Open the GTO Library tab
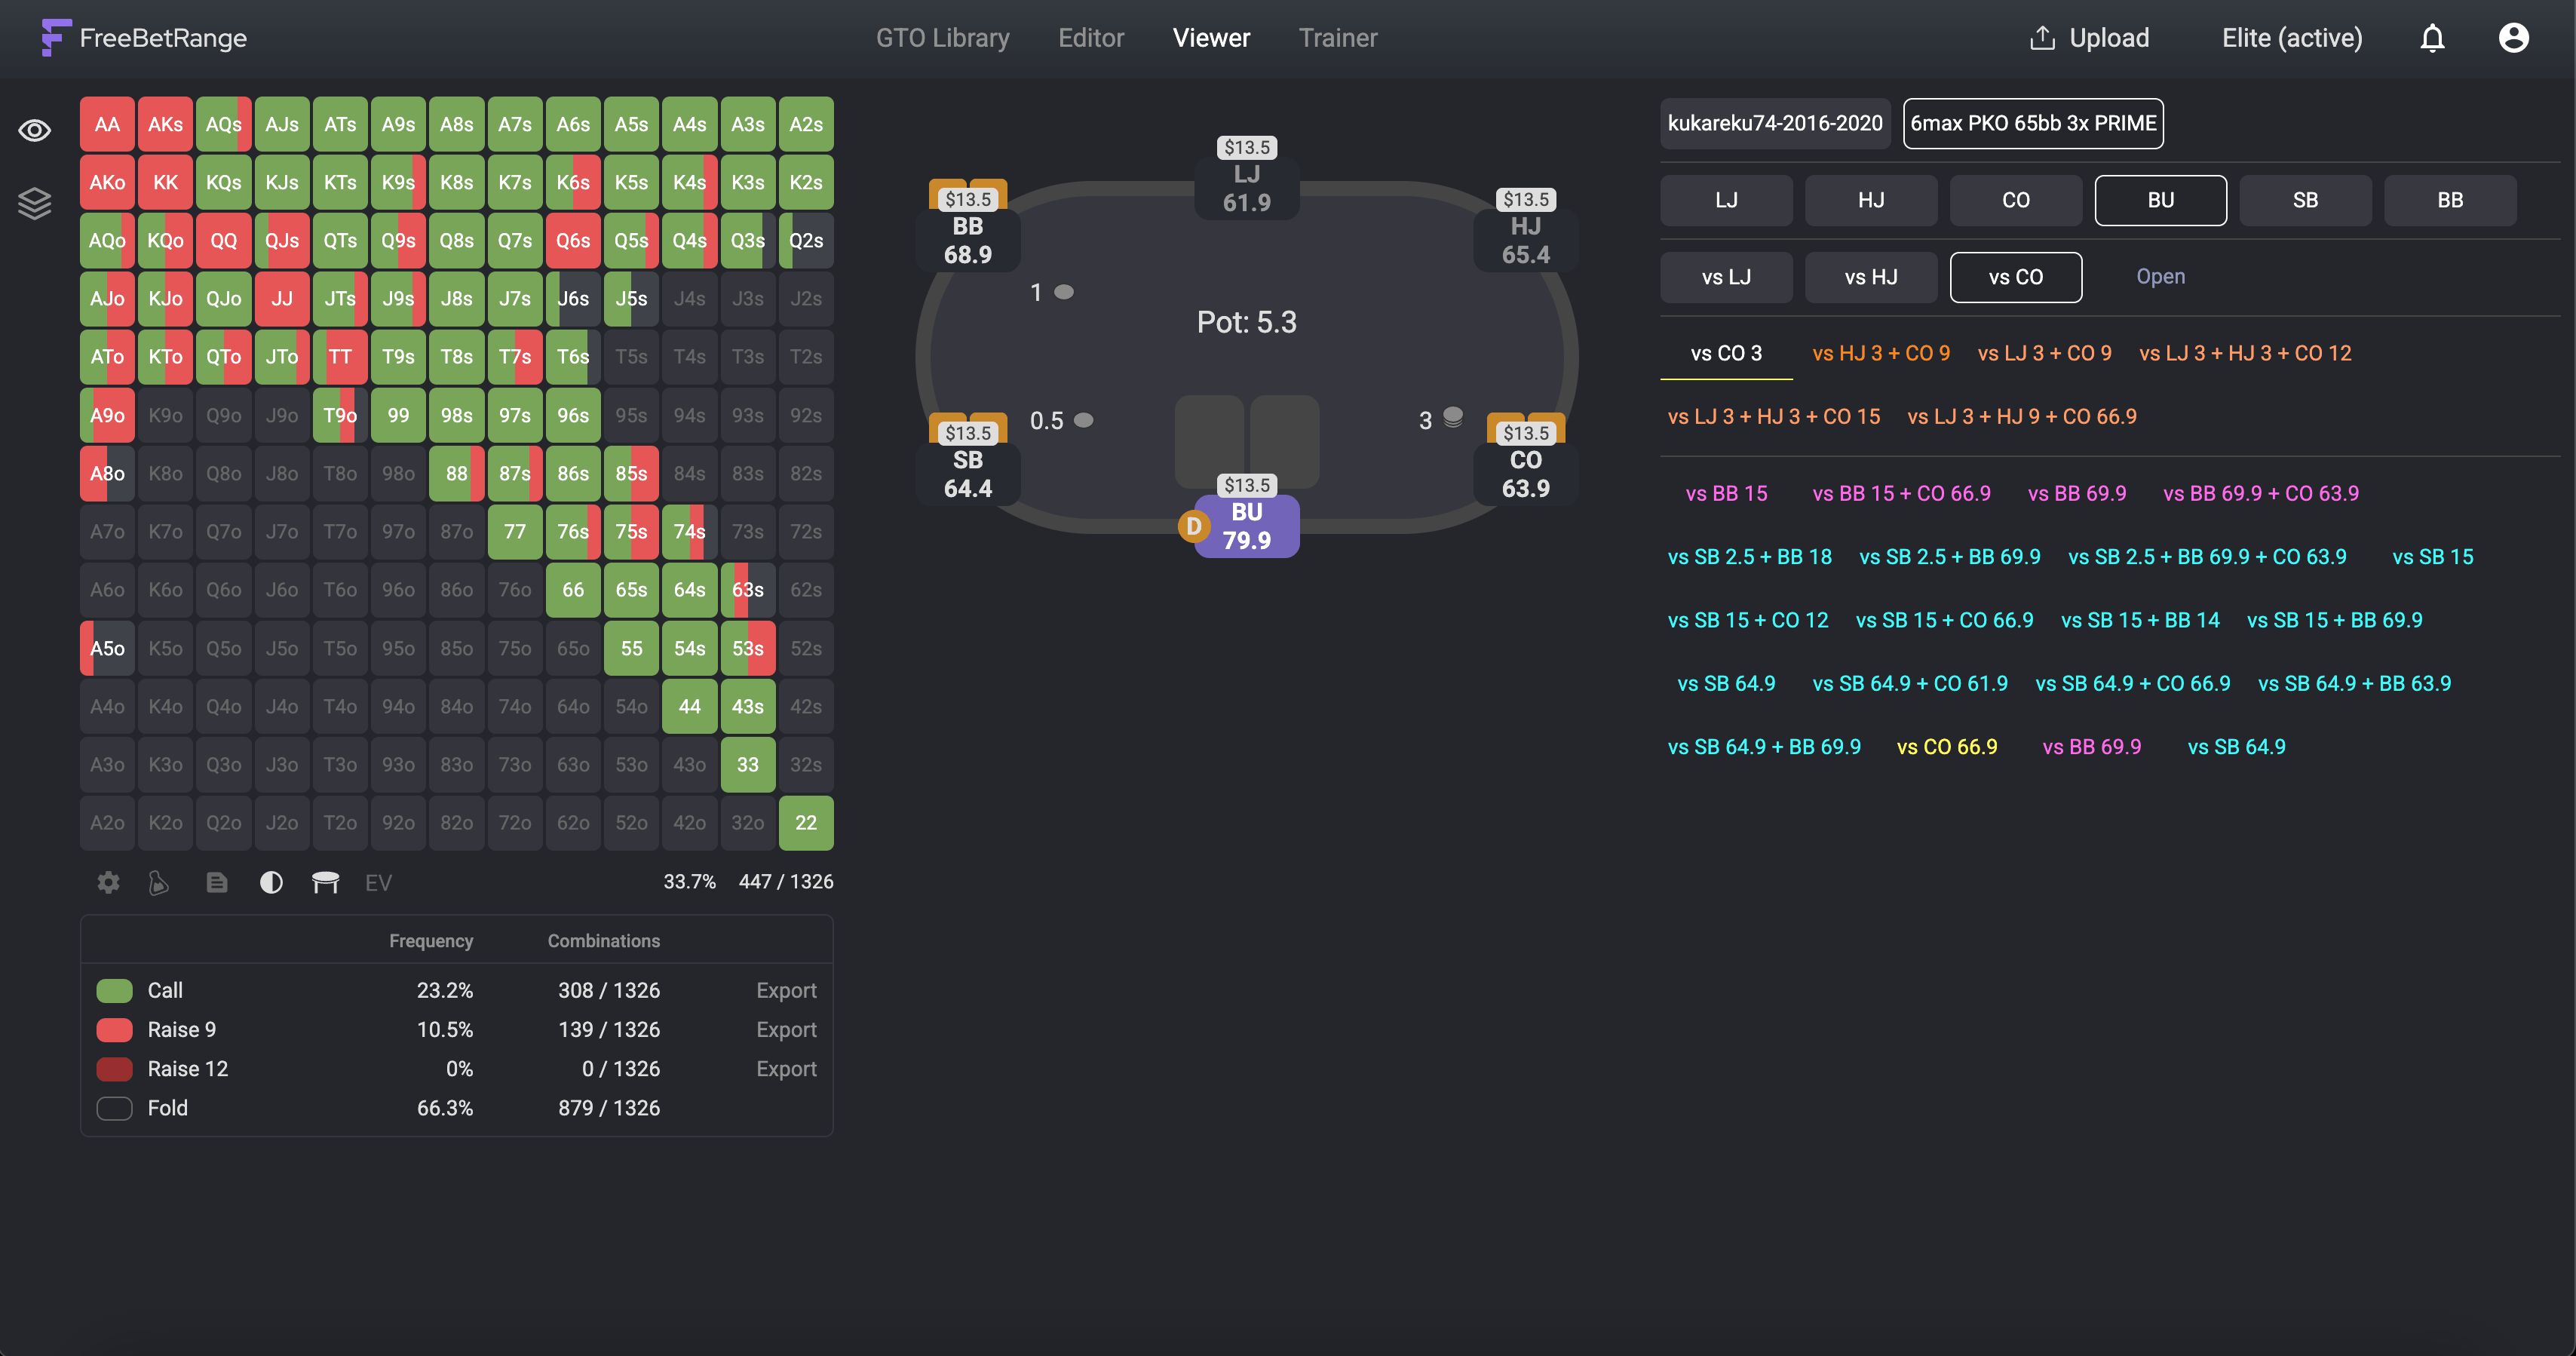The height and width of the screenshot is (1356, 2576). tap(942, 38)
